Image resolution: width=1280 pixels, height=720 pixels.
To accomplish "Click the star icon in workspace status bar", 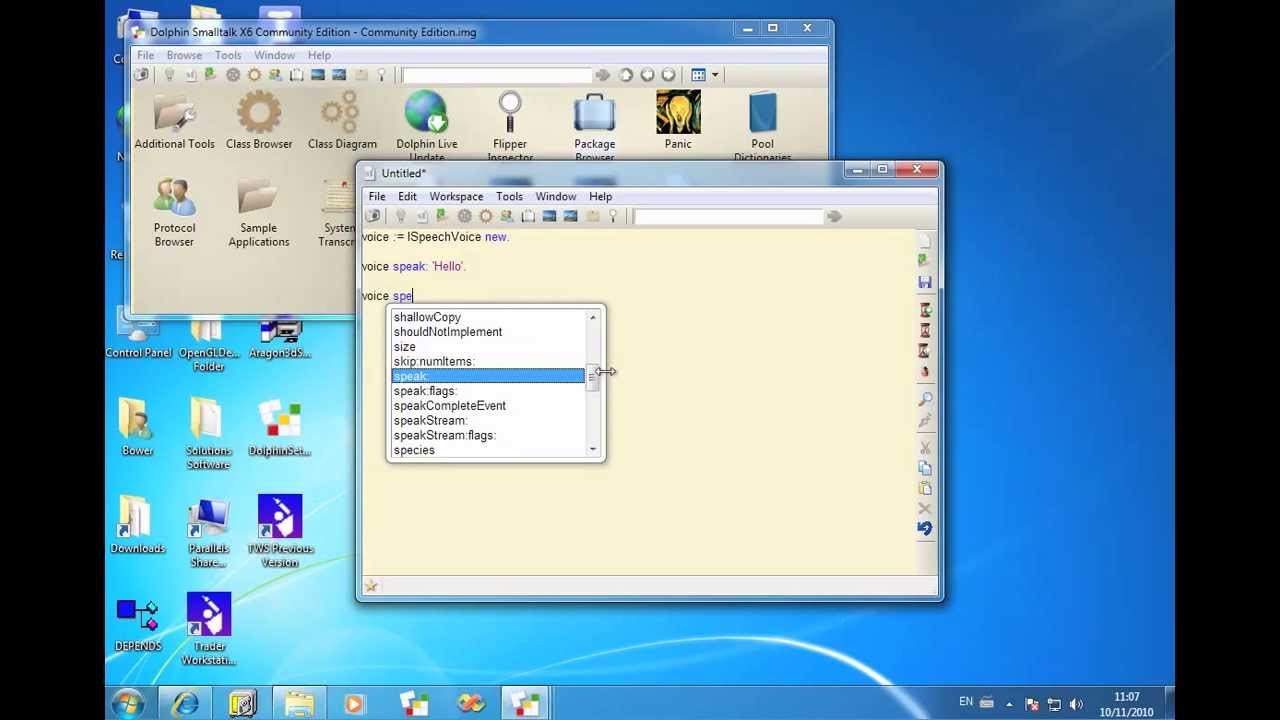I will click(371, 586).
